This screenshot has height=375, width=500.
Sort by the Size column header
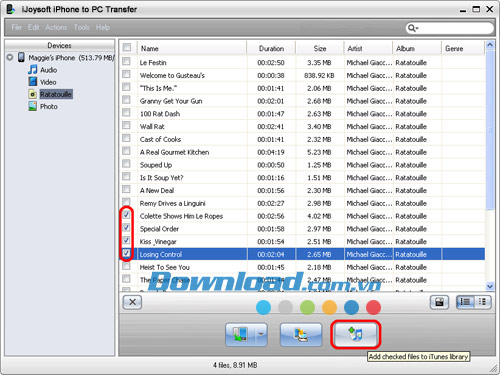point(320,48)
